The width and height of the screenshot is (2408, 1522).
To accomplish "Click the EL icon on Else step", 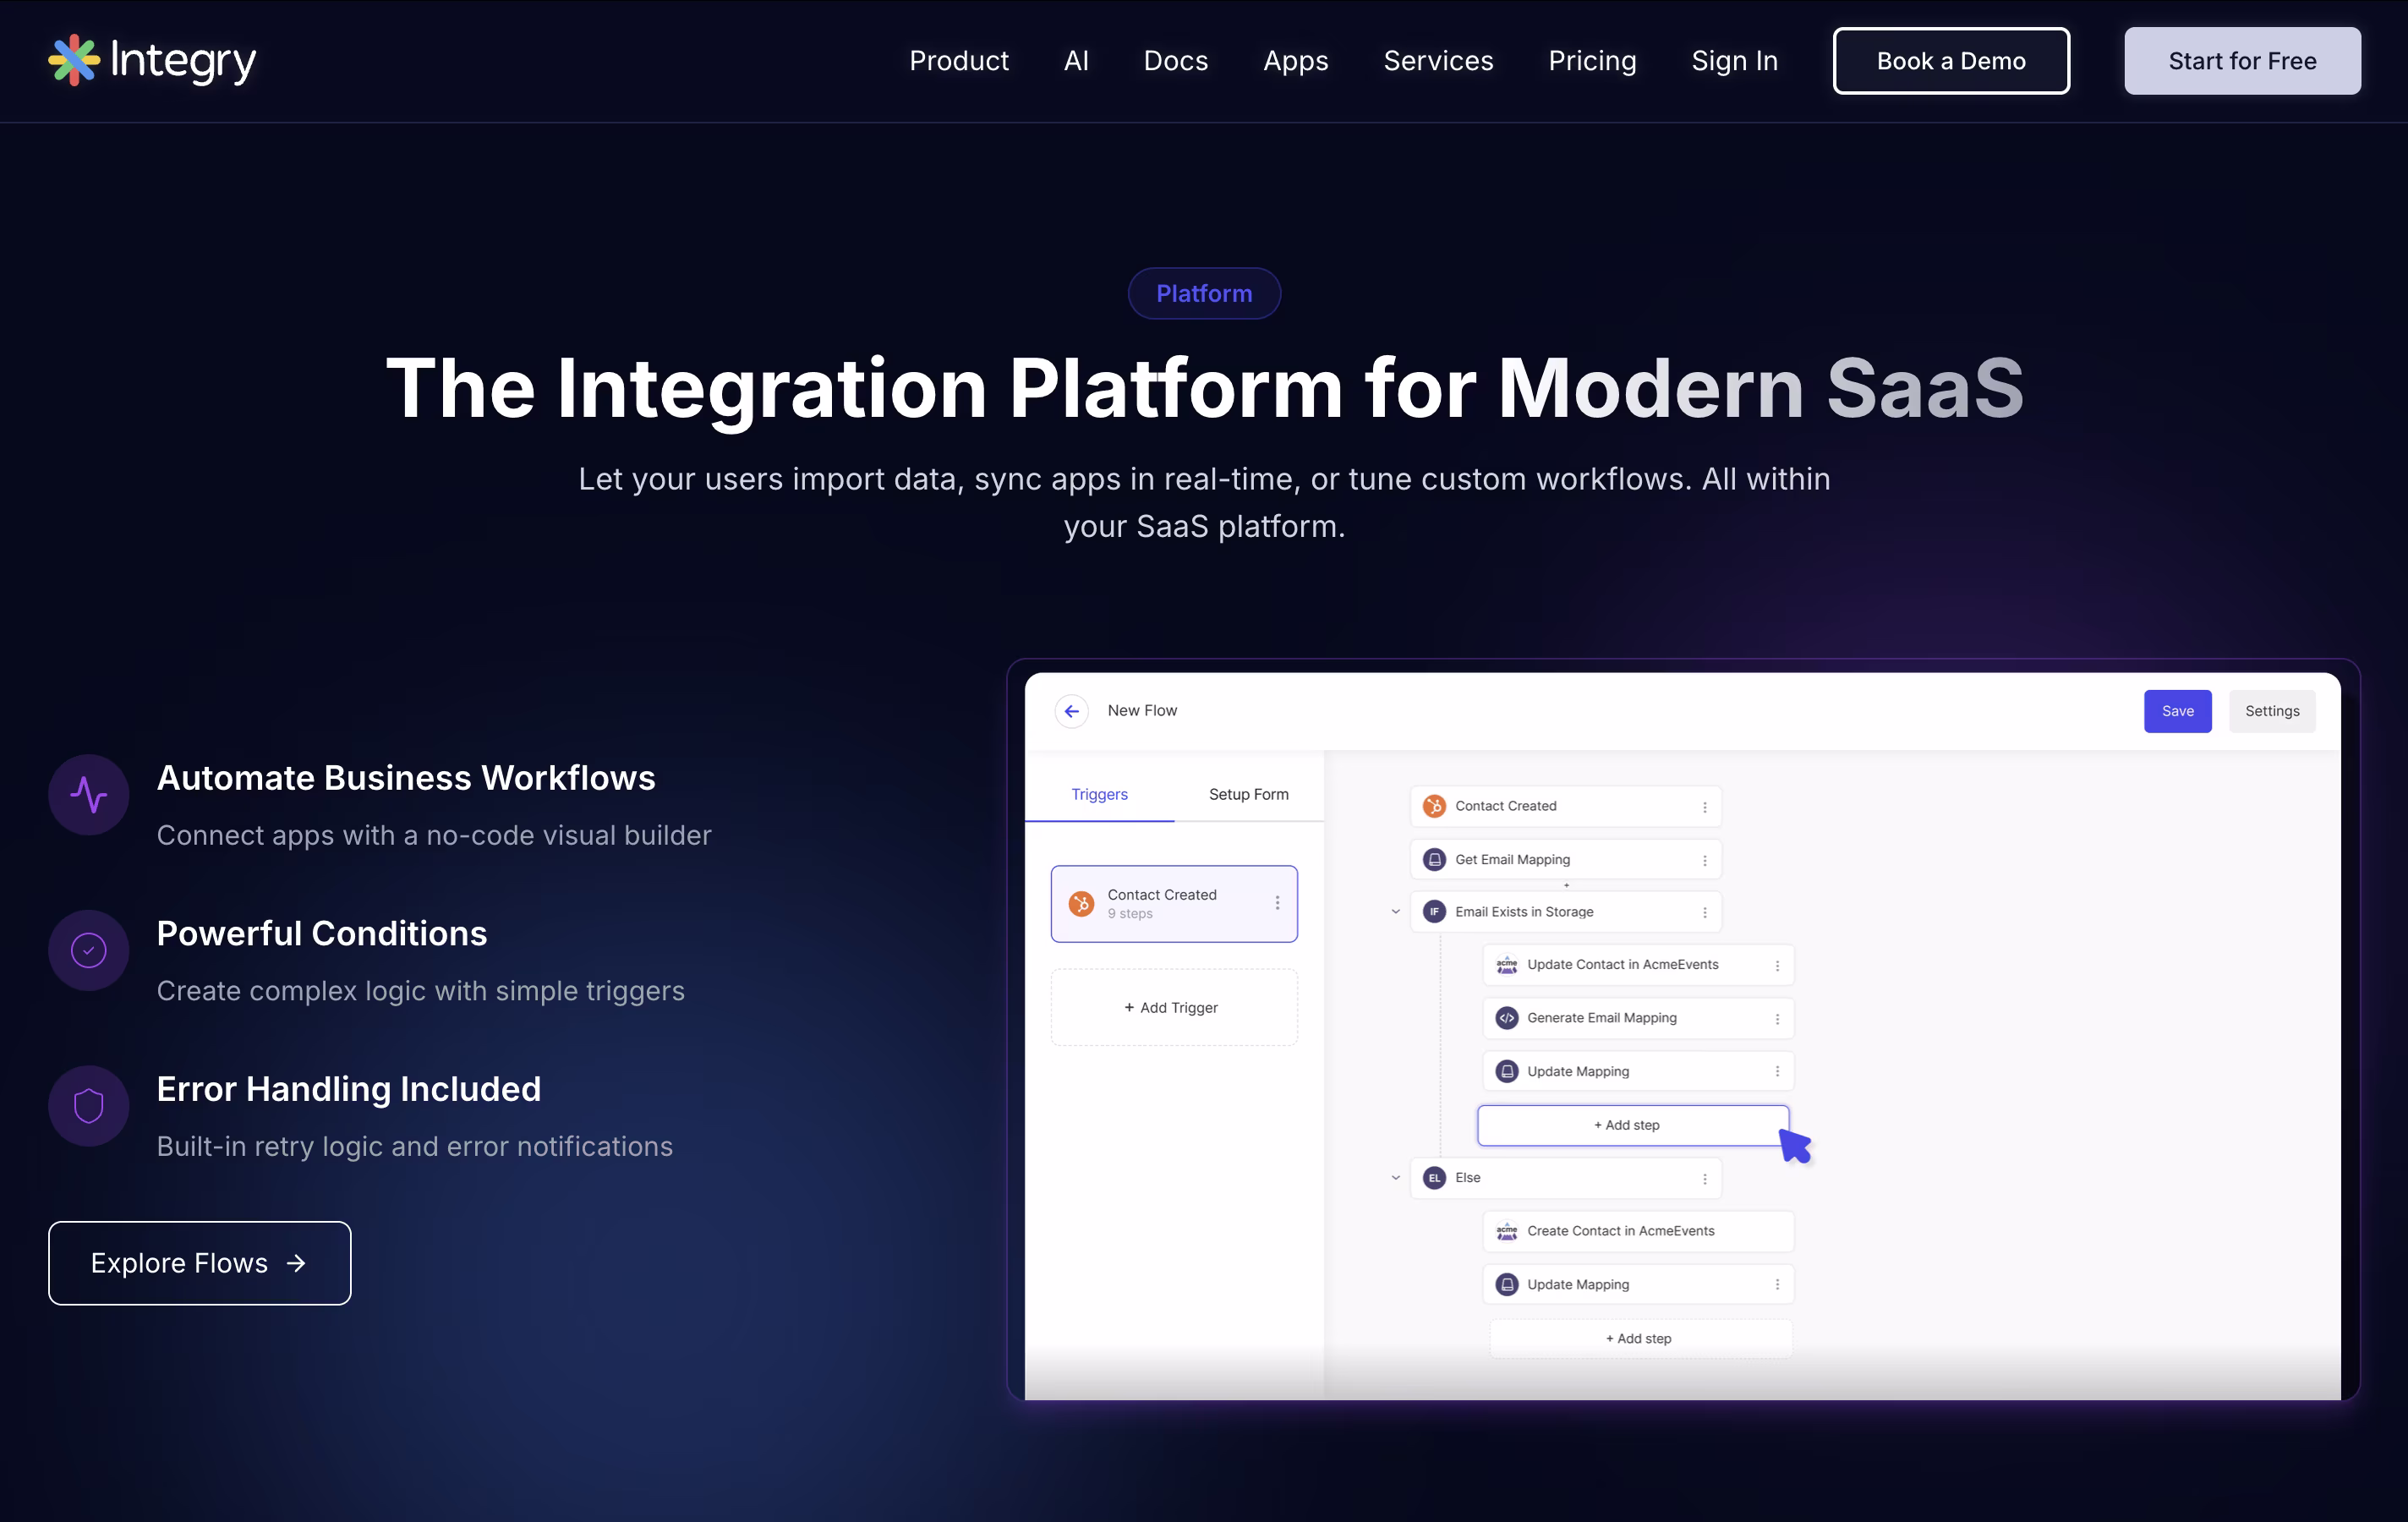I will coord(1434,1178).
